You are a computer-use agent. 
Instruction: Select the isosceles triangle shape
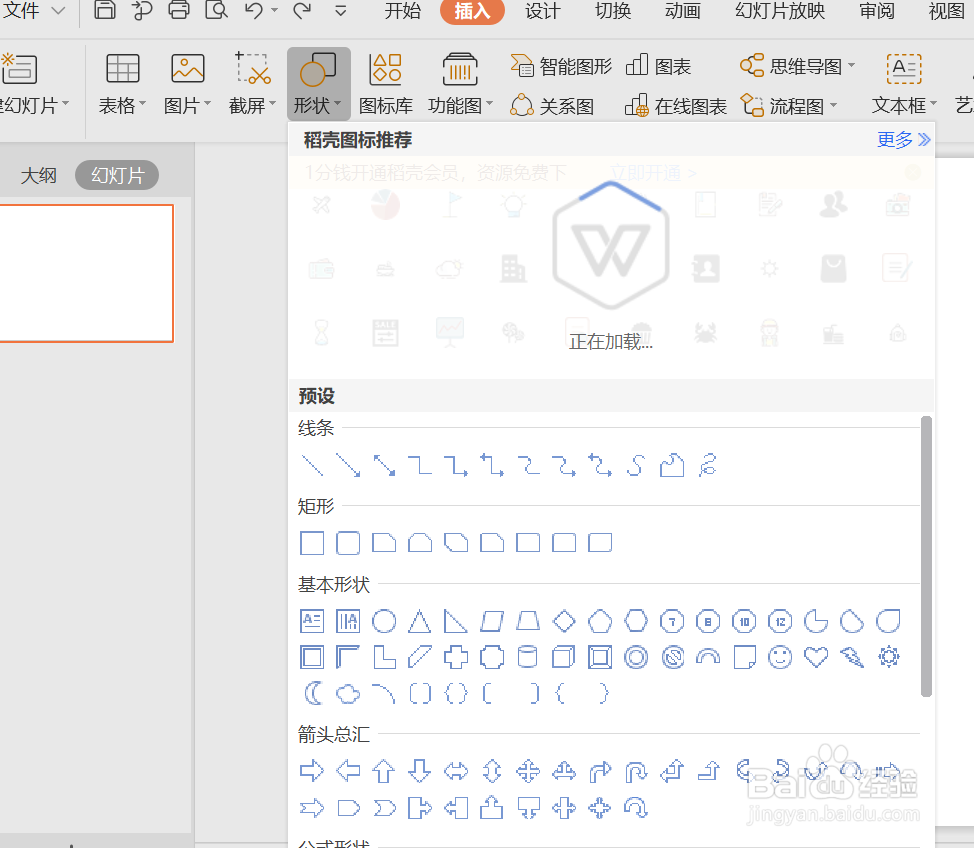click(x=420, y=621)
